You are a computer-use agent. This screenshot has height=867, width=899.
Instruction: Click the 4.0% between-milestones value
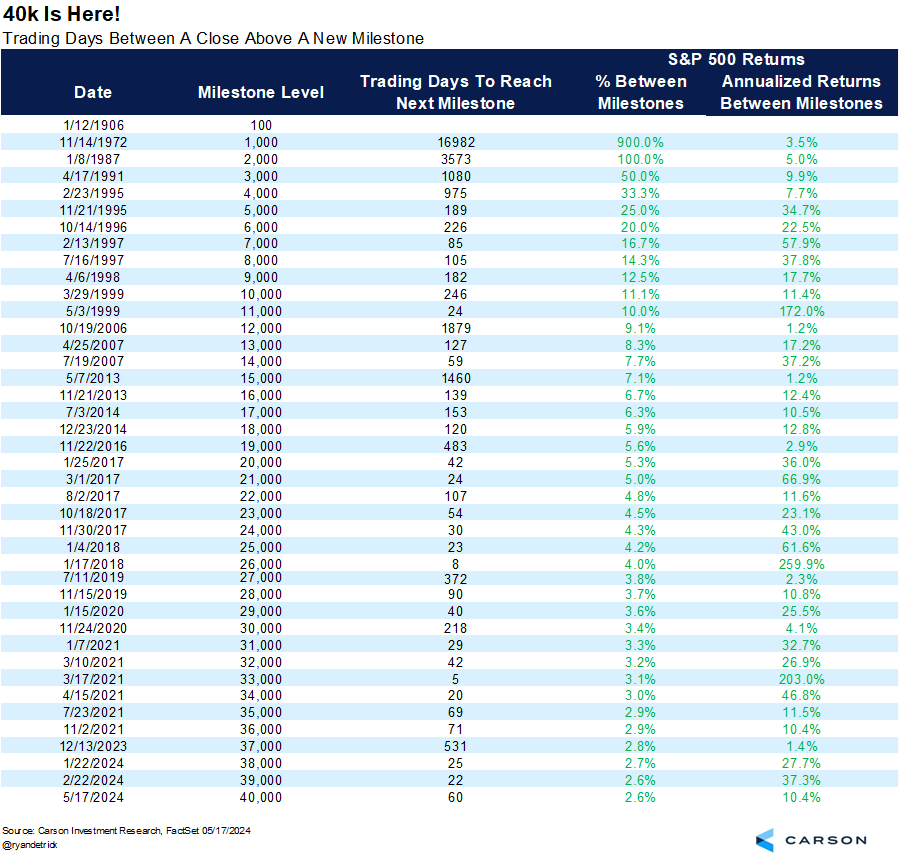coord(640,564)
